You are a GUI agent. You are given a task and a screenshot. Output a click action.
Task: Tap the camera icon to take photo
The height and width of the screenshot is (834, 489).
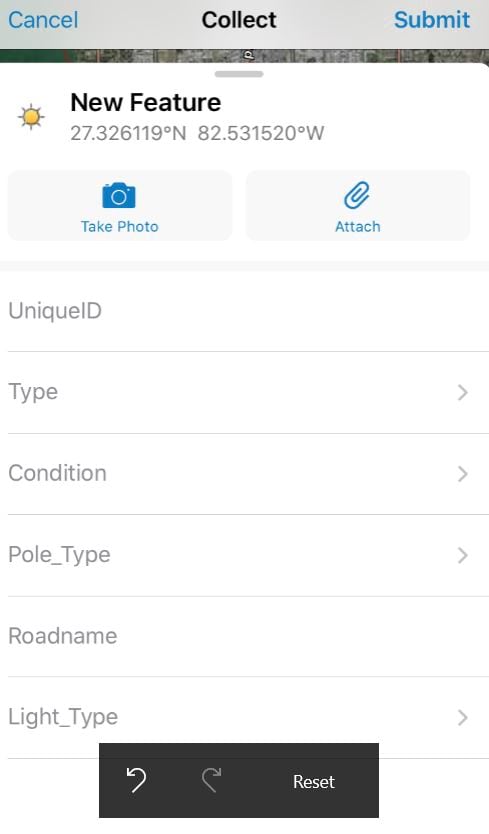coord(119,196)
